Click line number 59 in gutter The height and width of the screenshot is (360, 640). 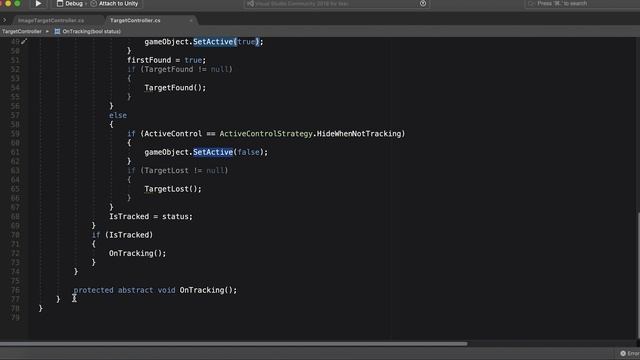pyautogui.click(x=15, y=134)
